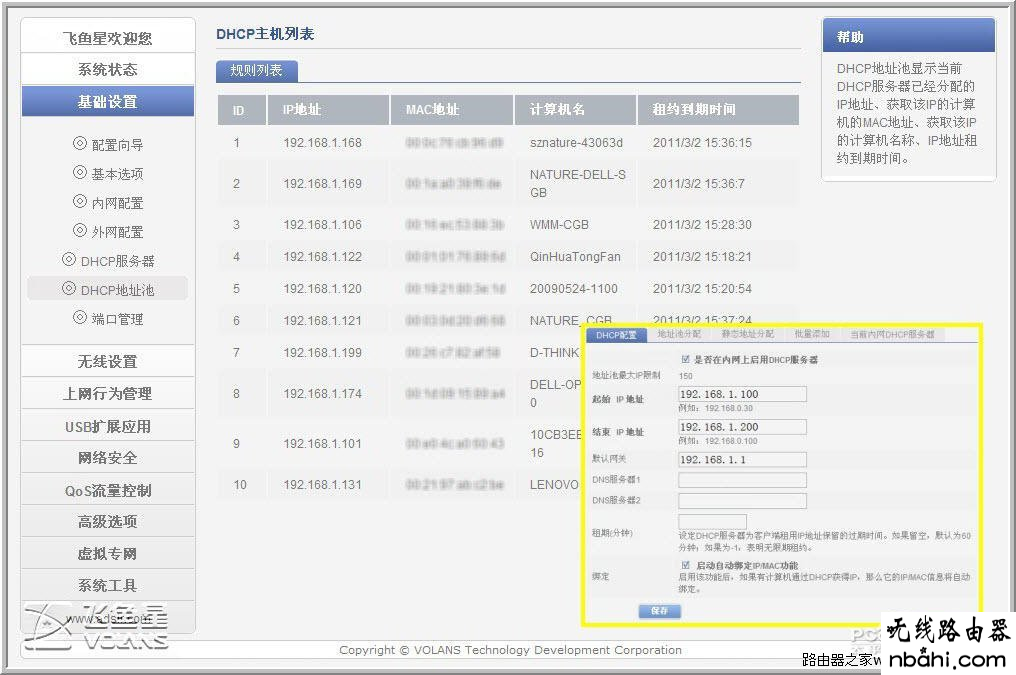Click the MAC地址 column header

click(x=452, y=109)
